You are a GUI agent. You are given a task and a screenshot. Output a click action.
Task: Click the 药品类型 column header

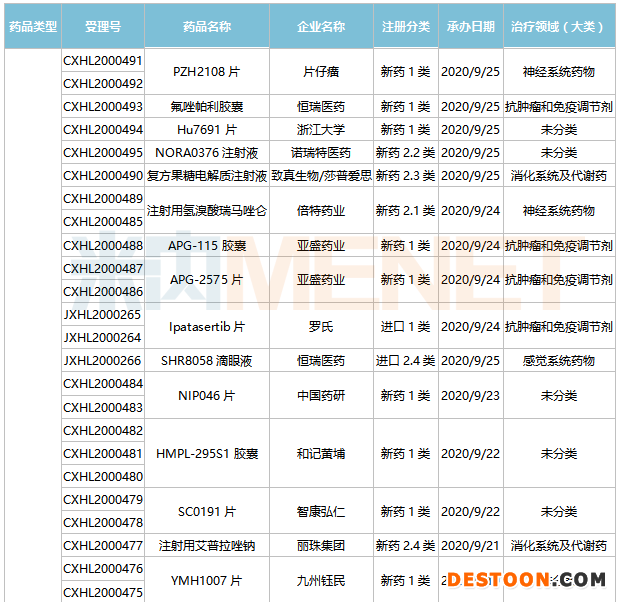tap(32, 26)
